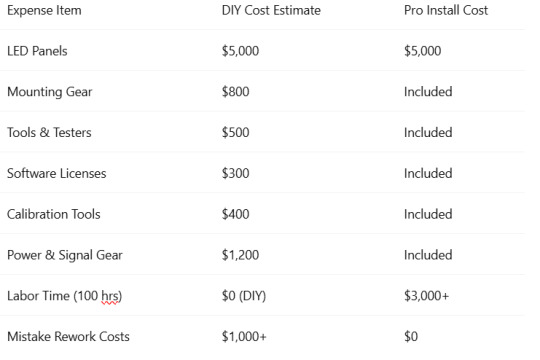Click Included in the Mounting Gear row
The image size is (540, 360).
click(x=428, y=92)
